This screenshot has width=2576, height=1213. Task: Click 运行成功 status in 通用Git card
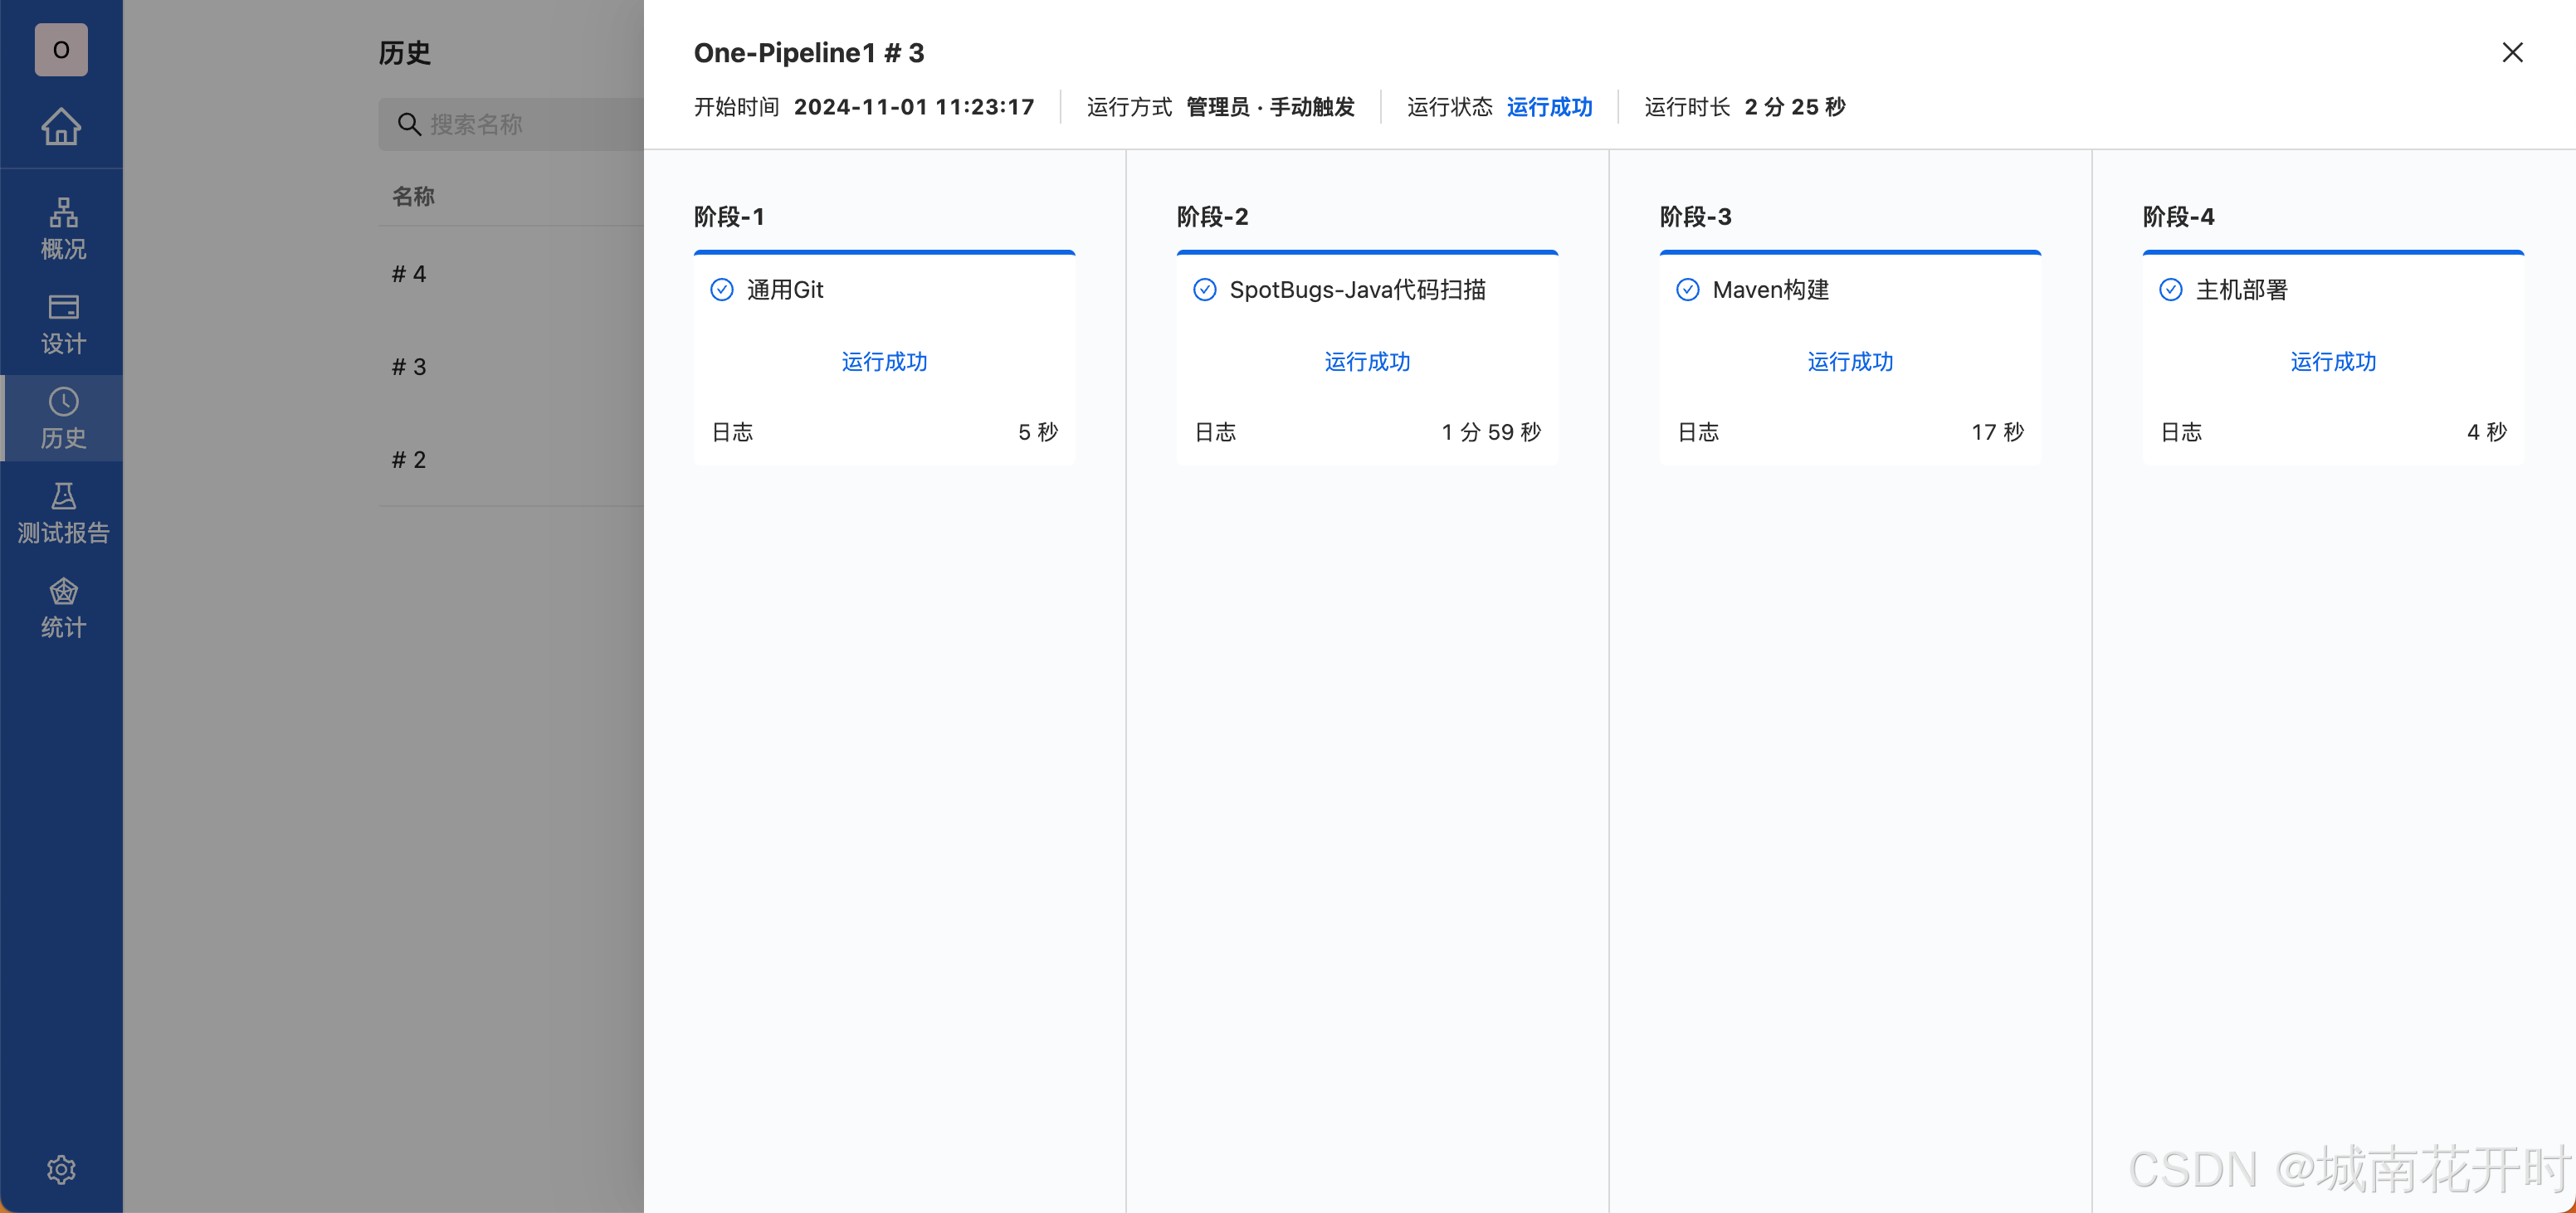coord(884,362)
